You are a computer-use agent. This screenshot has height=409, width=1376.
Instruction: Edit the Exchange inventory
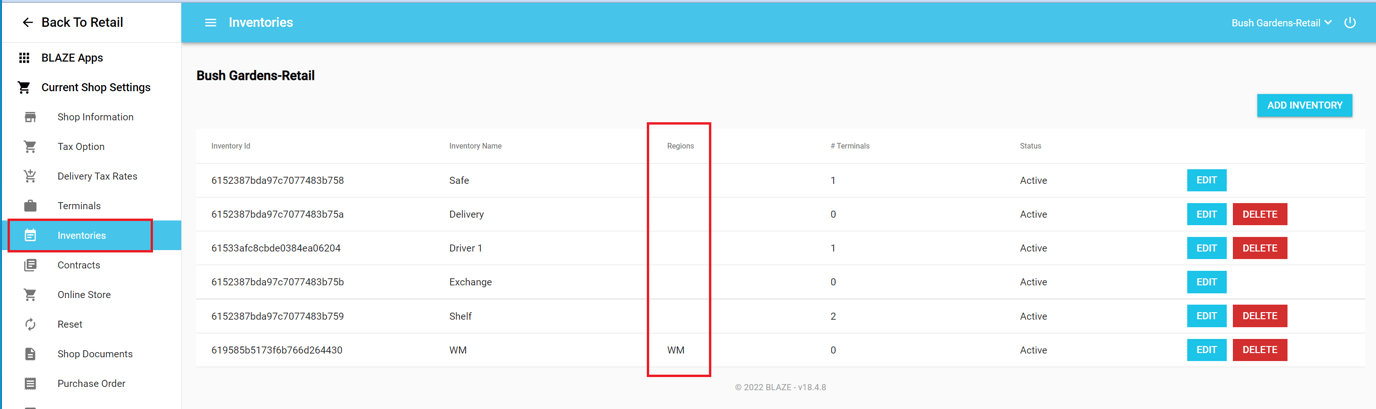1206,282
